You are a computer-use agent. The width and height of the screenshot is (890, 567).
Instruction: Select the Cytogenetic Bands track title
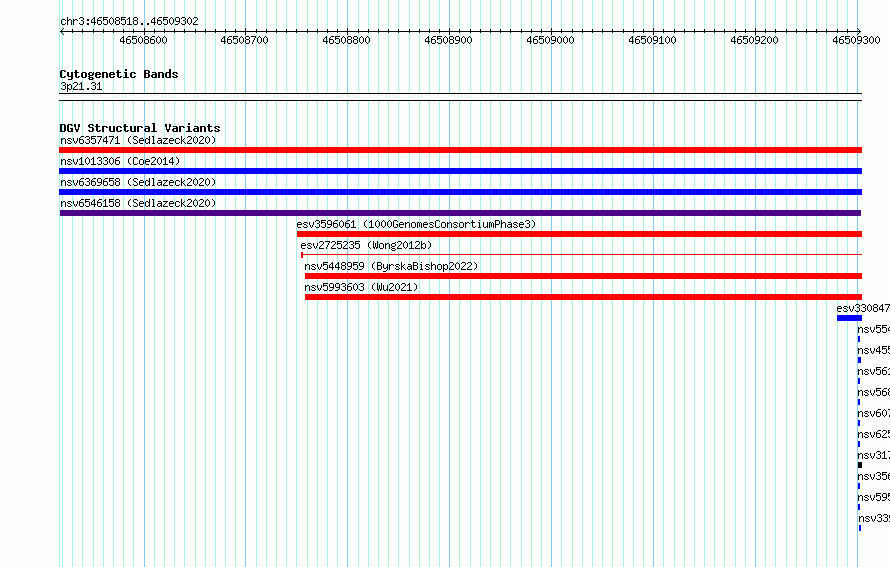[x=119, y=74]
